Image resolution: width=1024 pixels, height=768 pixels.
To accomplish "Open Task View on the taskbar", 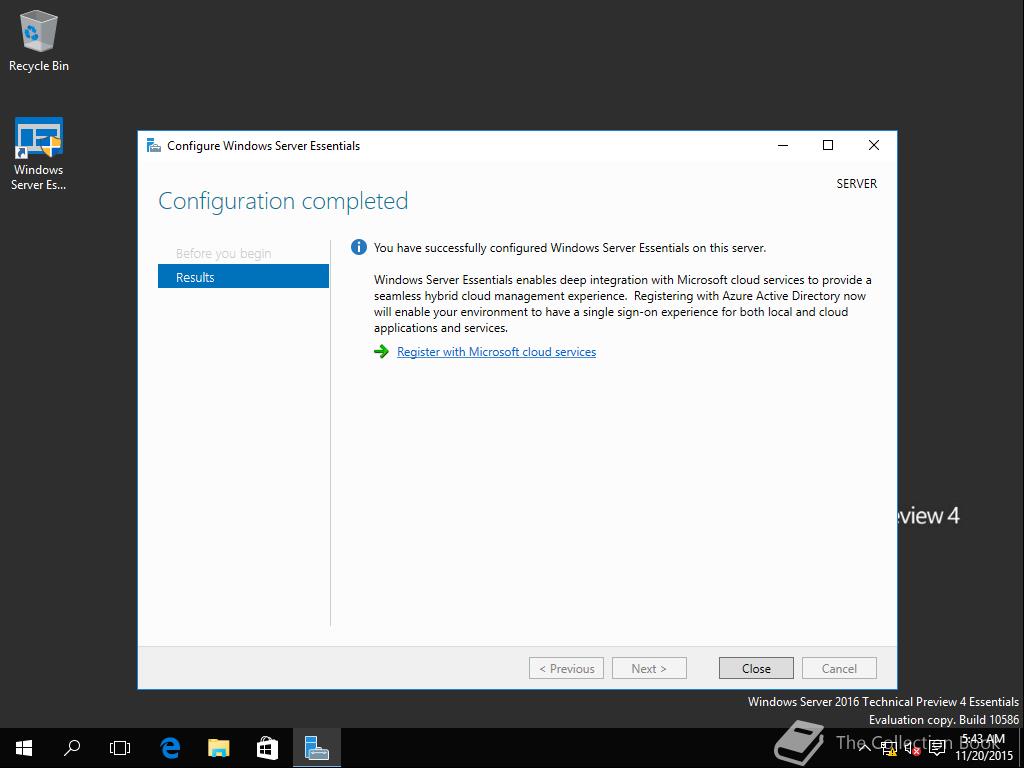I will coord(120,748).
